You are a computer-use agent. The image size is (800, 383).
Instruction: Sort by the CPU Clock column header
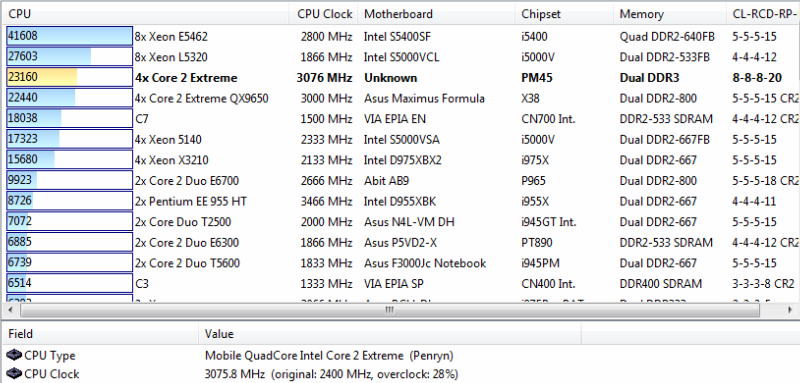point(323,14)
